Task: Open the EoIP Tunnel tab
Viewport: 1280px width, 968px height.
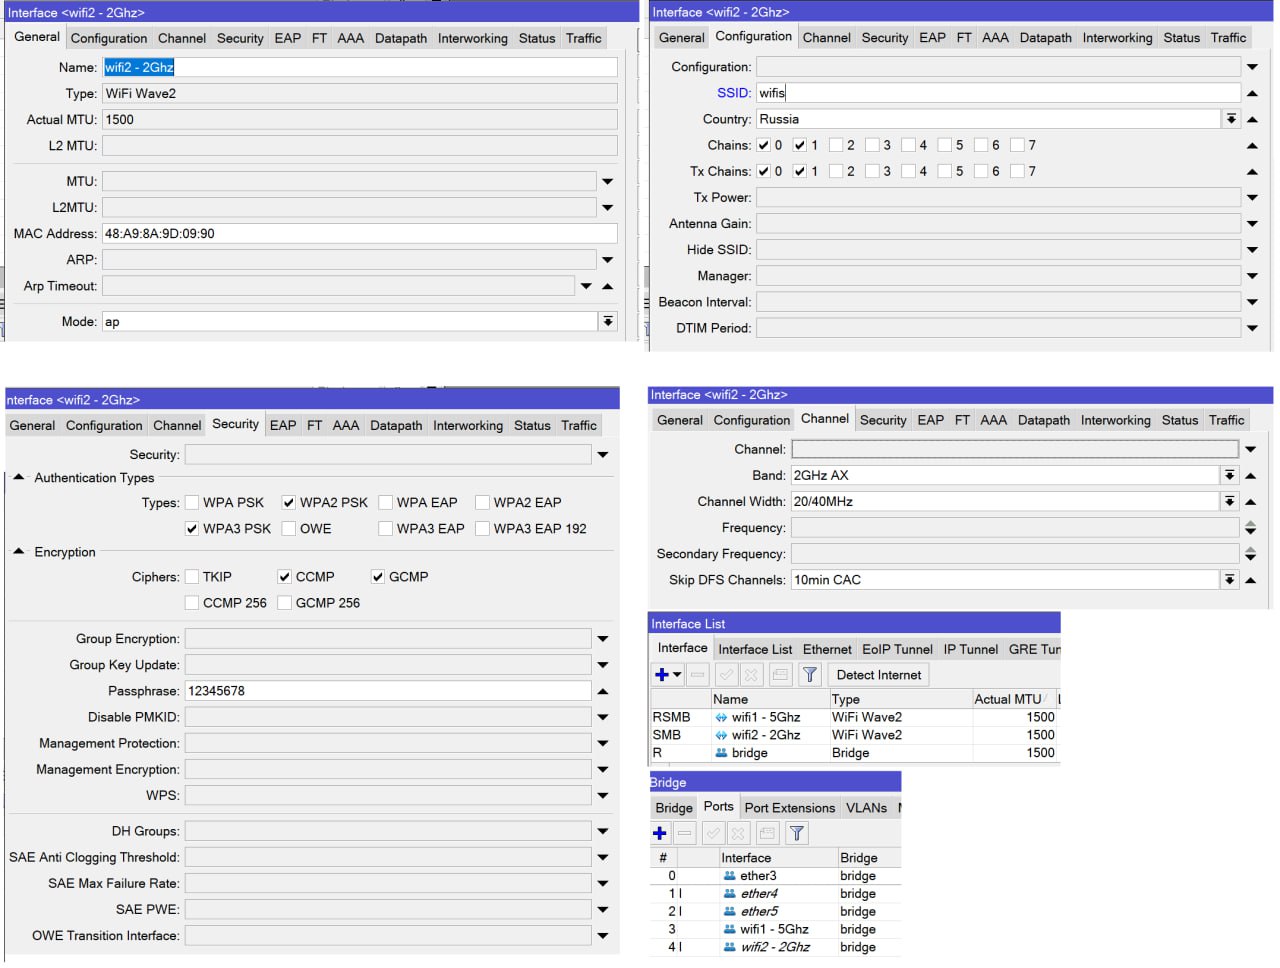Action: tap(897, 649)
